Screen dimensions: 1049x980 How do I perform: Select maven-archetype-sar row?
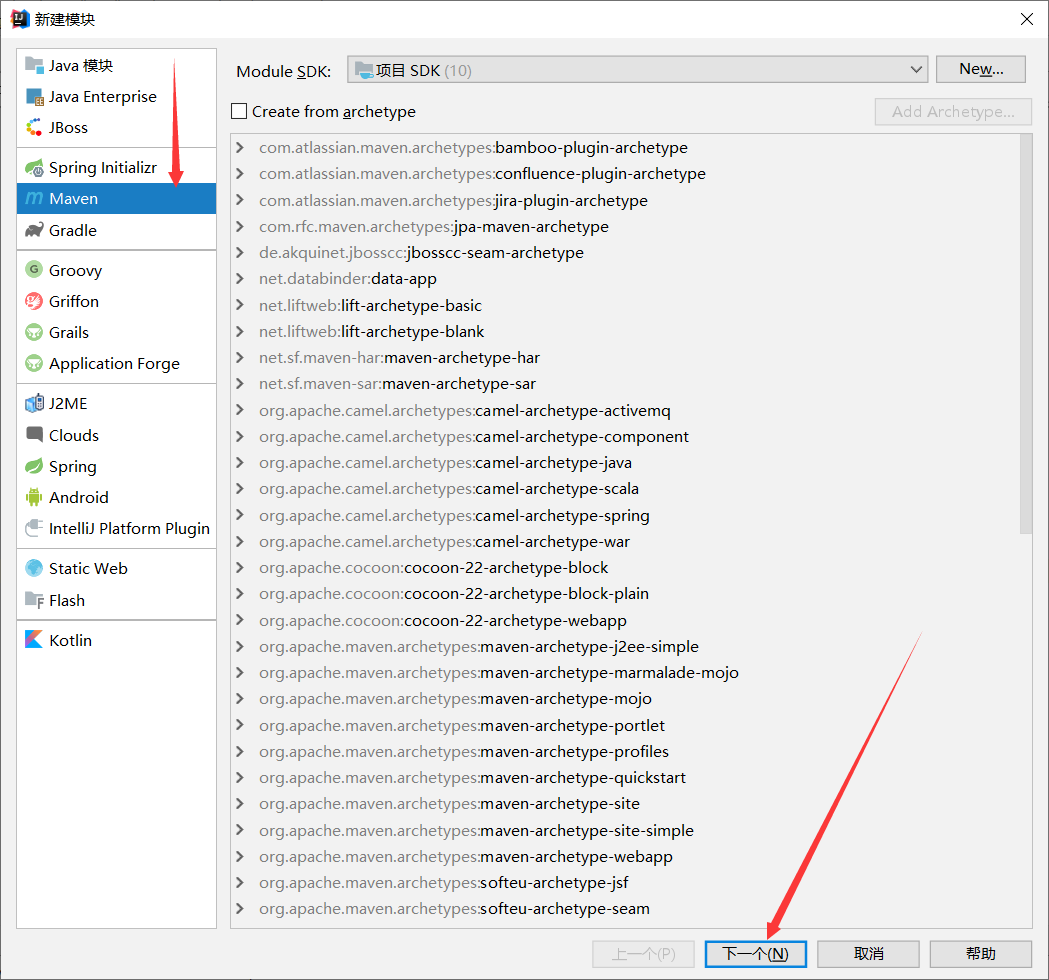pos(625,383)
